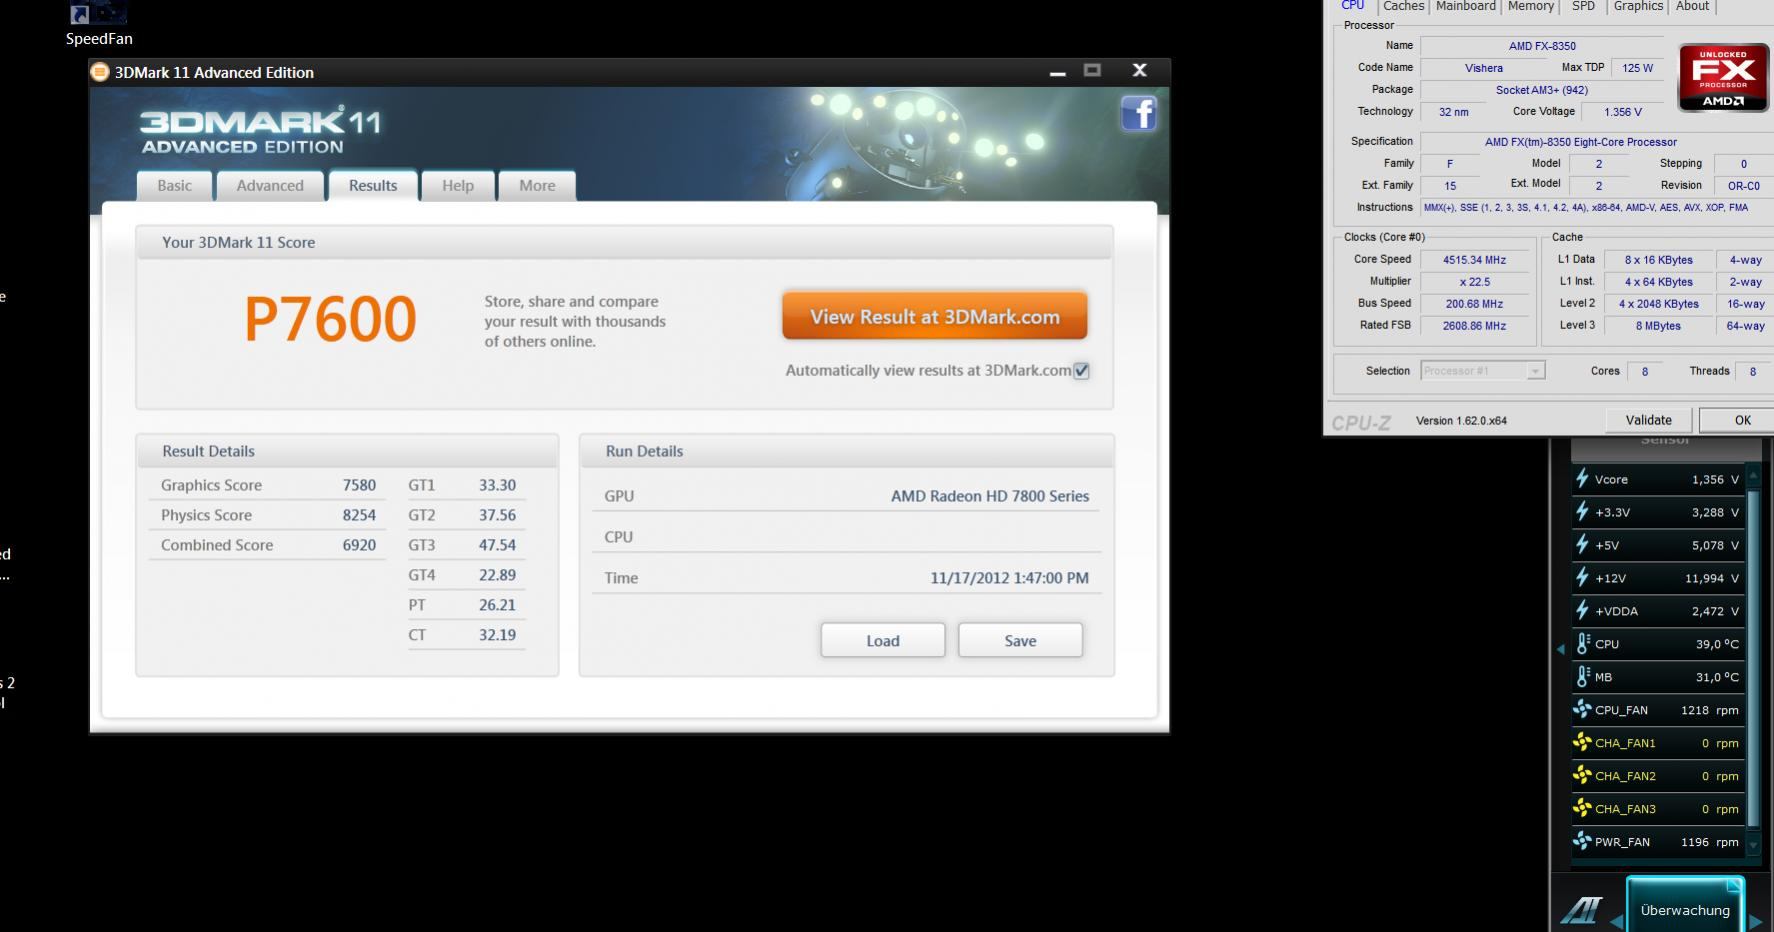Image resolution: width=1774 pixels, height=932 pixels.
Task: Click the right arrow beside Überwachung
Action: tap(1755, 920)
